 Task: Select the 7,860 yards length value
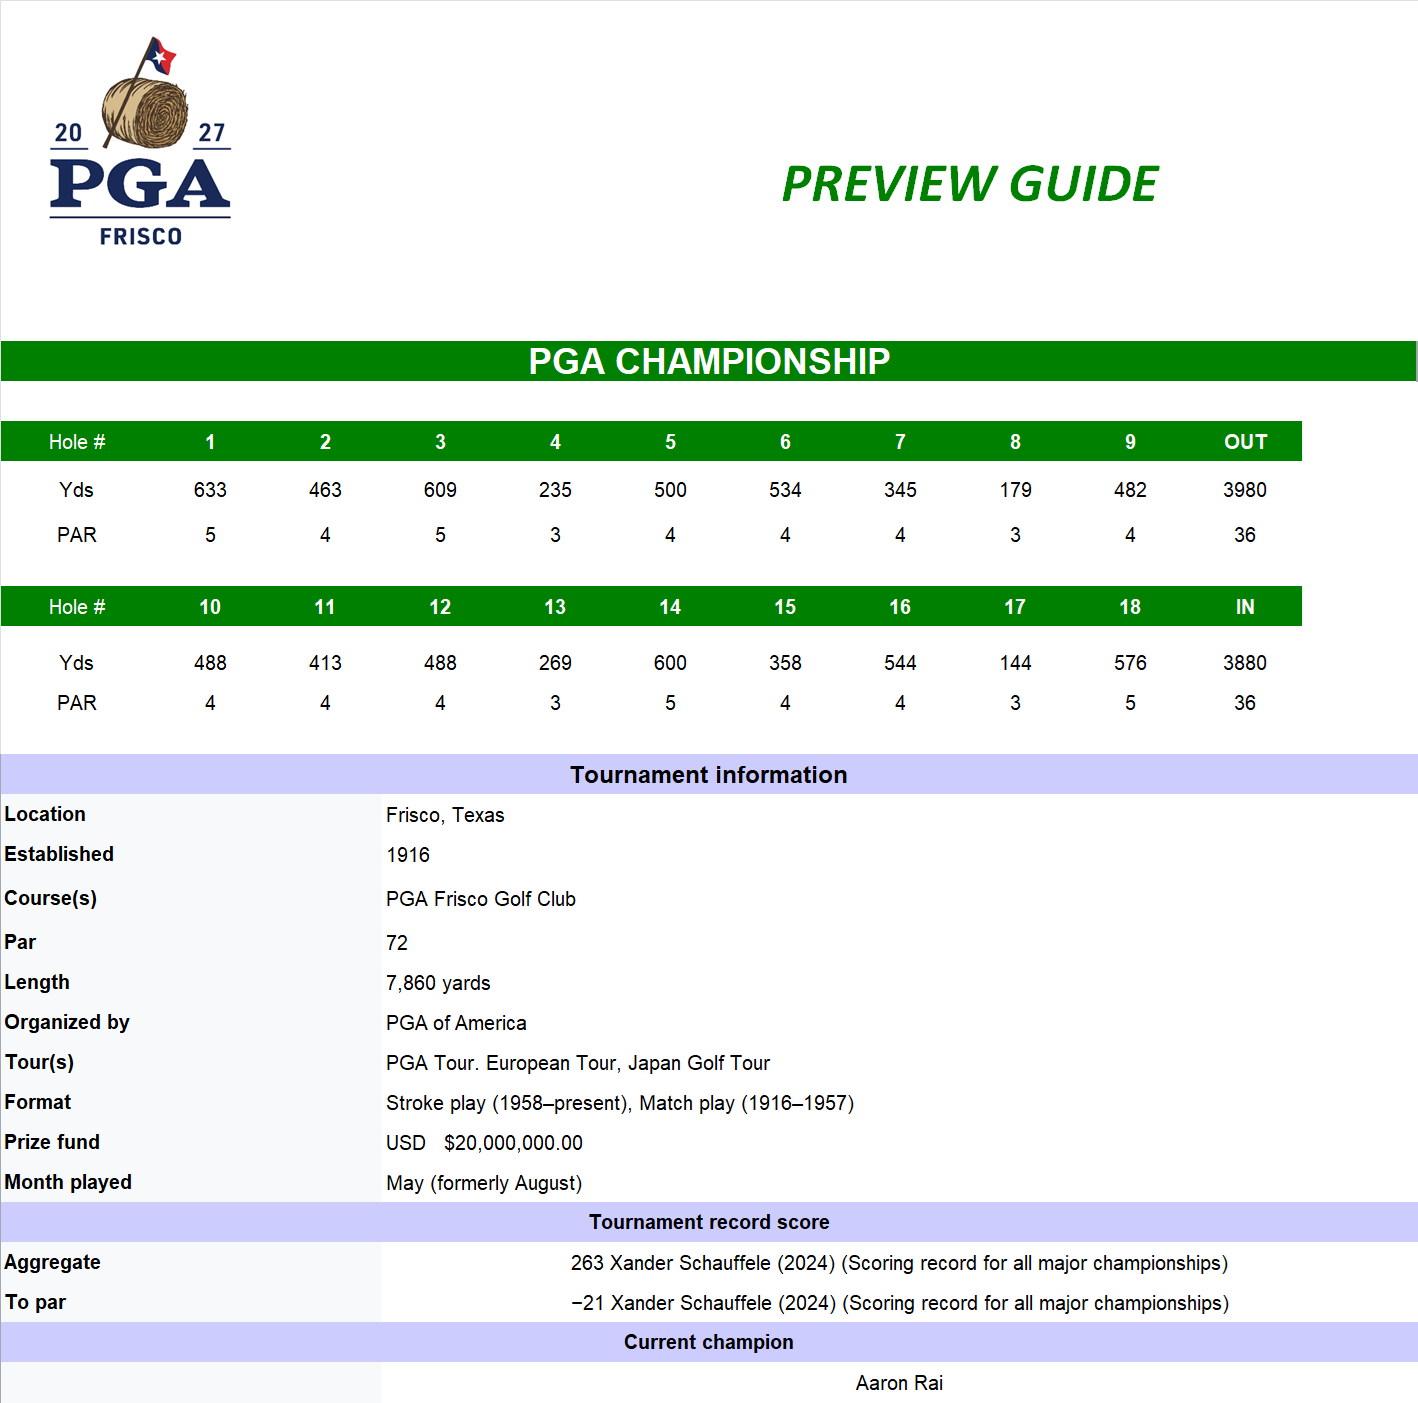click(x=438, y=983)
